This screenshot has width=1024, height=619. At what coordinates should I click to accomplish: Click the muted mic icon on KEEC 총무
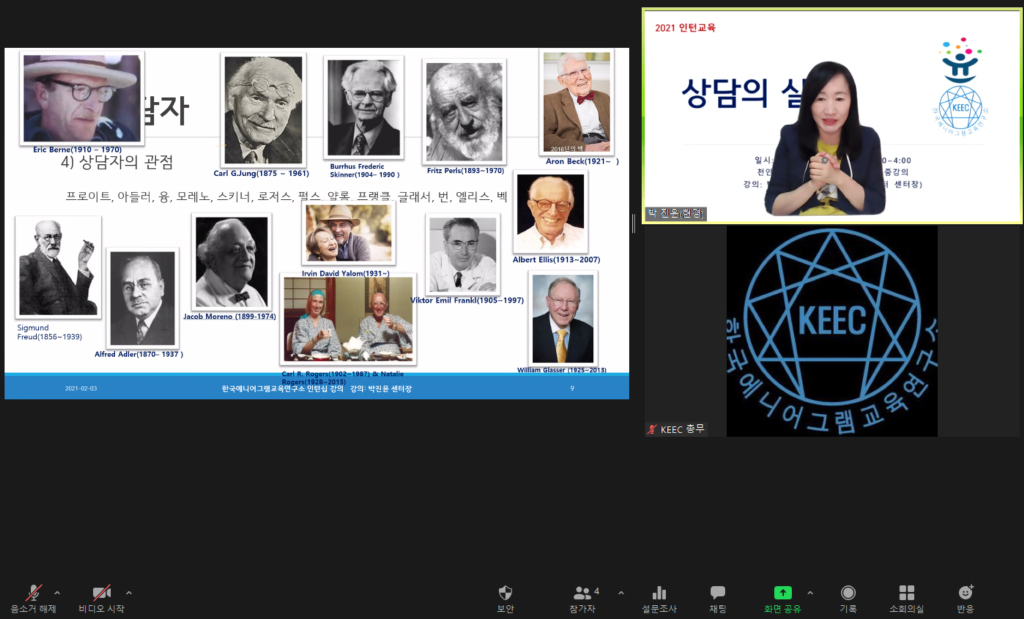[652, 429]
